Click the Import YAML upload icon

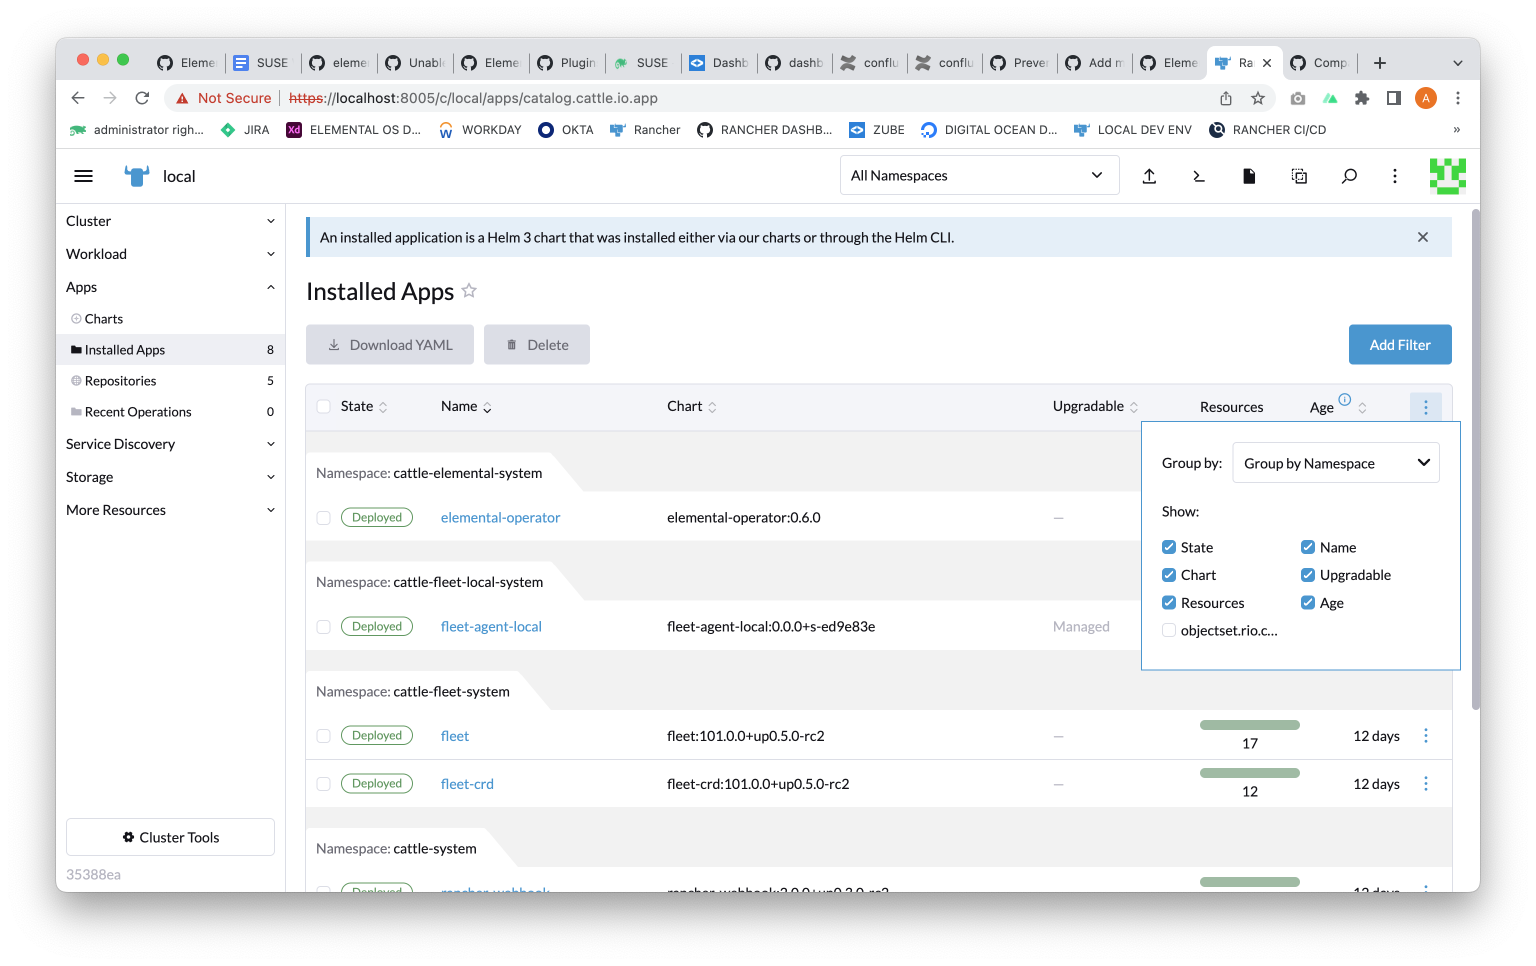(x=1149, y=176)
